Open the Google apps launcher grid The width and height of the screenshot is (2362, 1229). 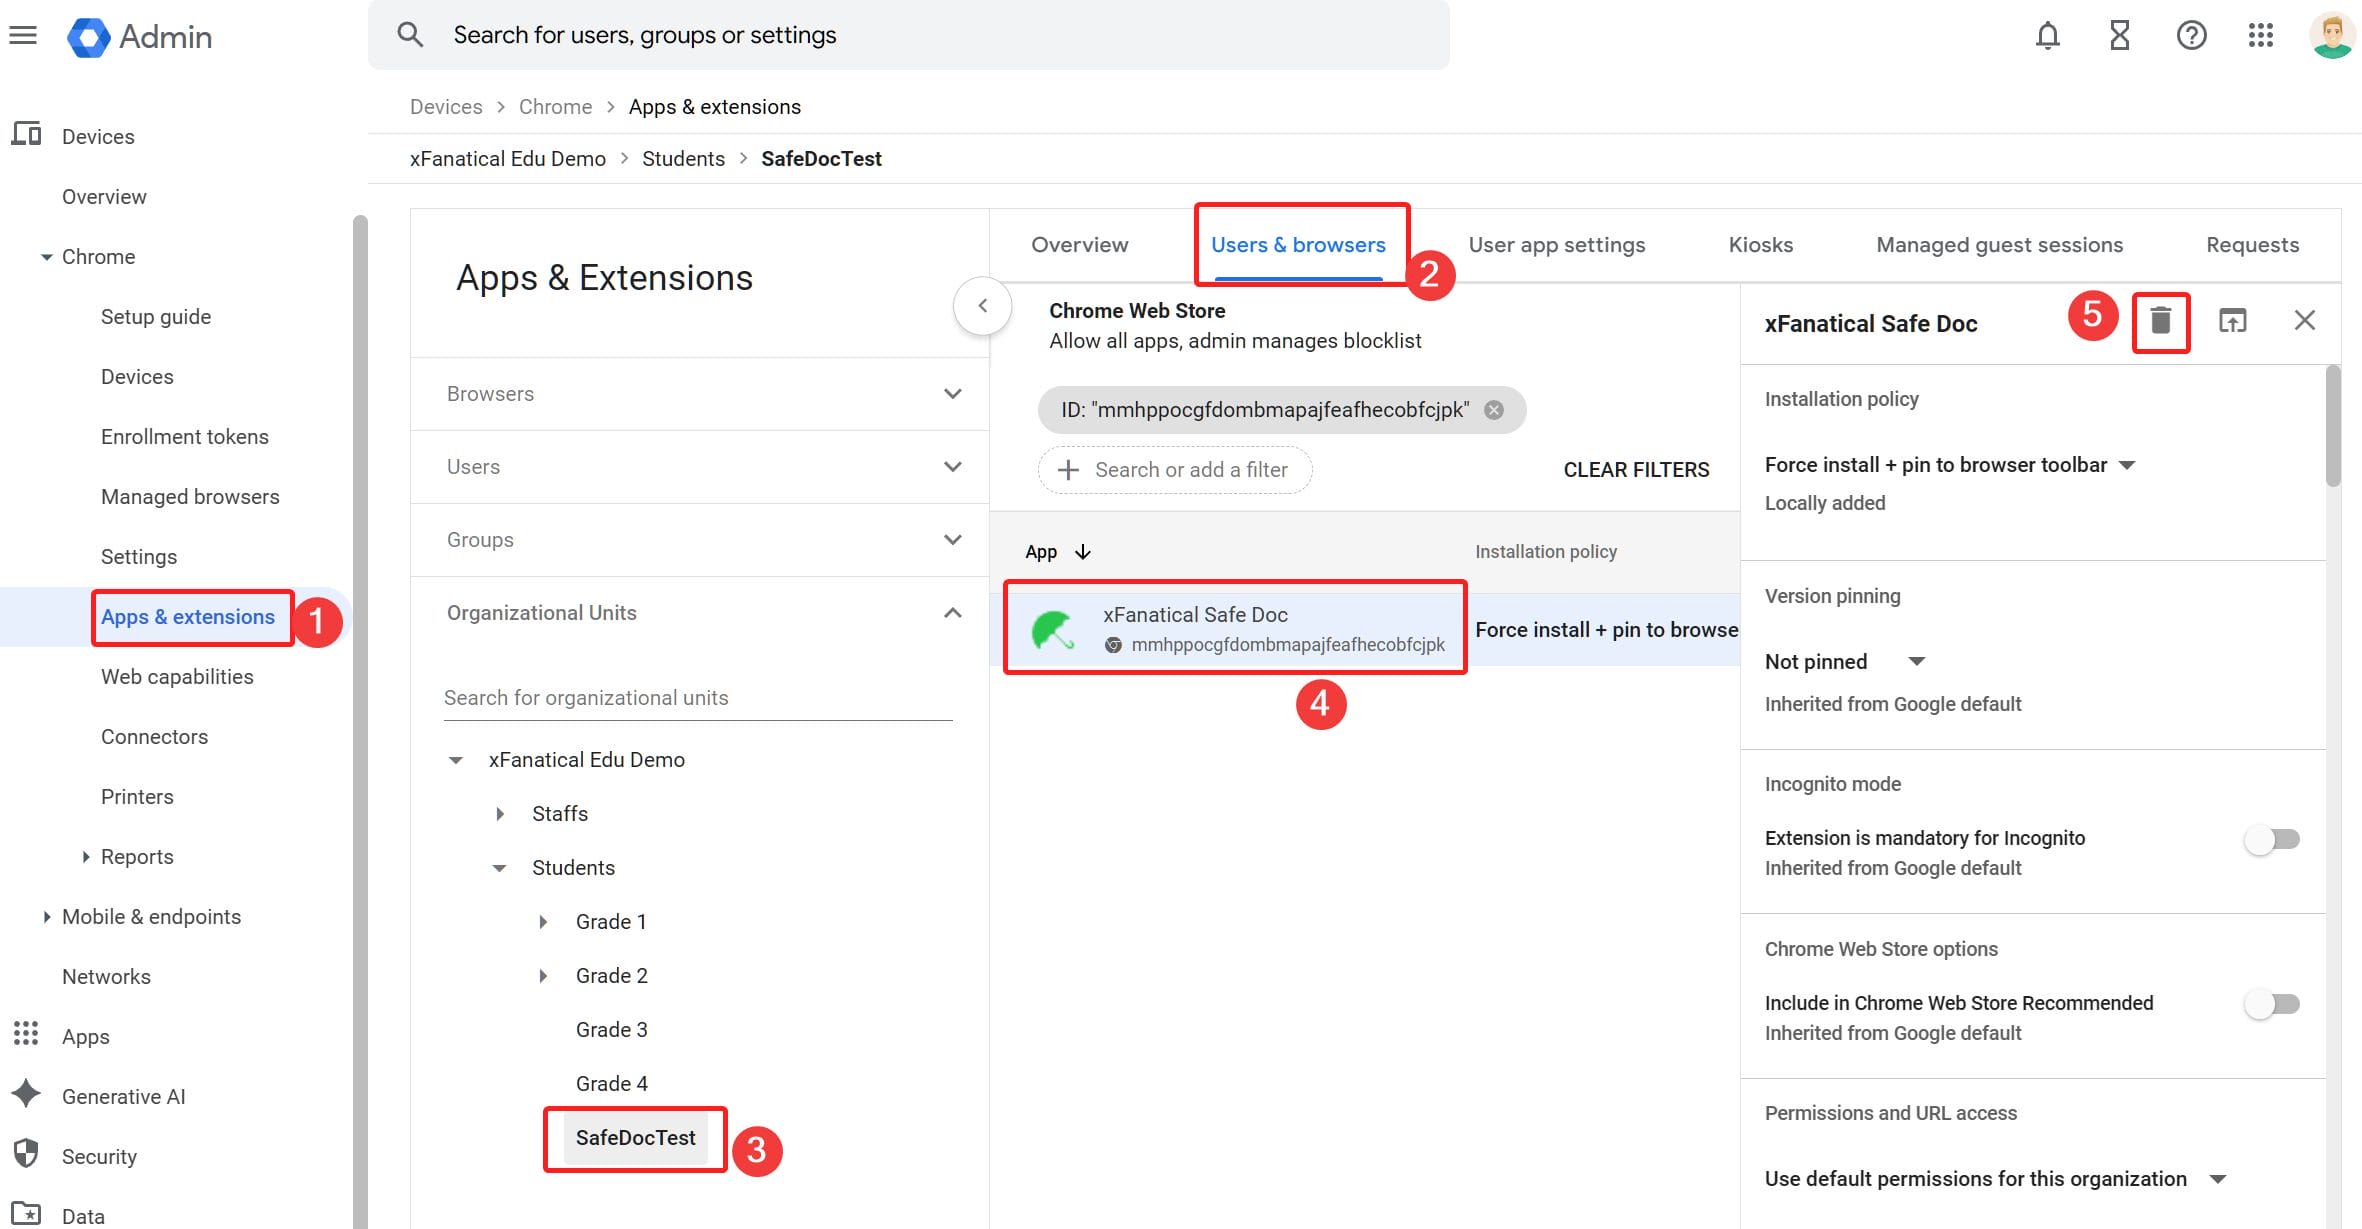[2261, 35]
